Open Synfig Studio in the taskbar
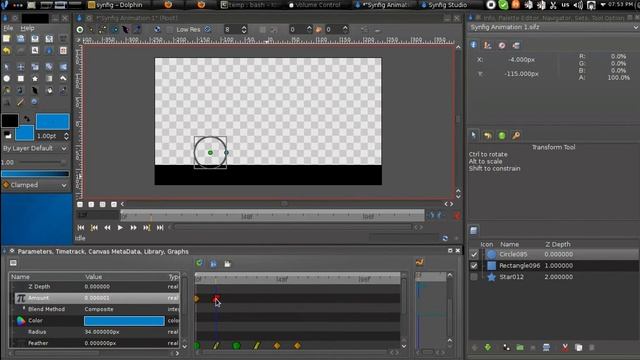This screenshot has width=640, height=360. tap(447, 5)
